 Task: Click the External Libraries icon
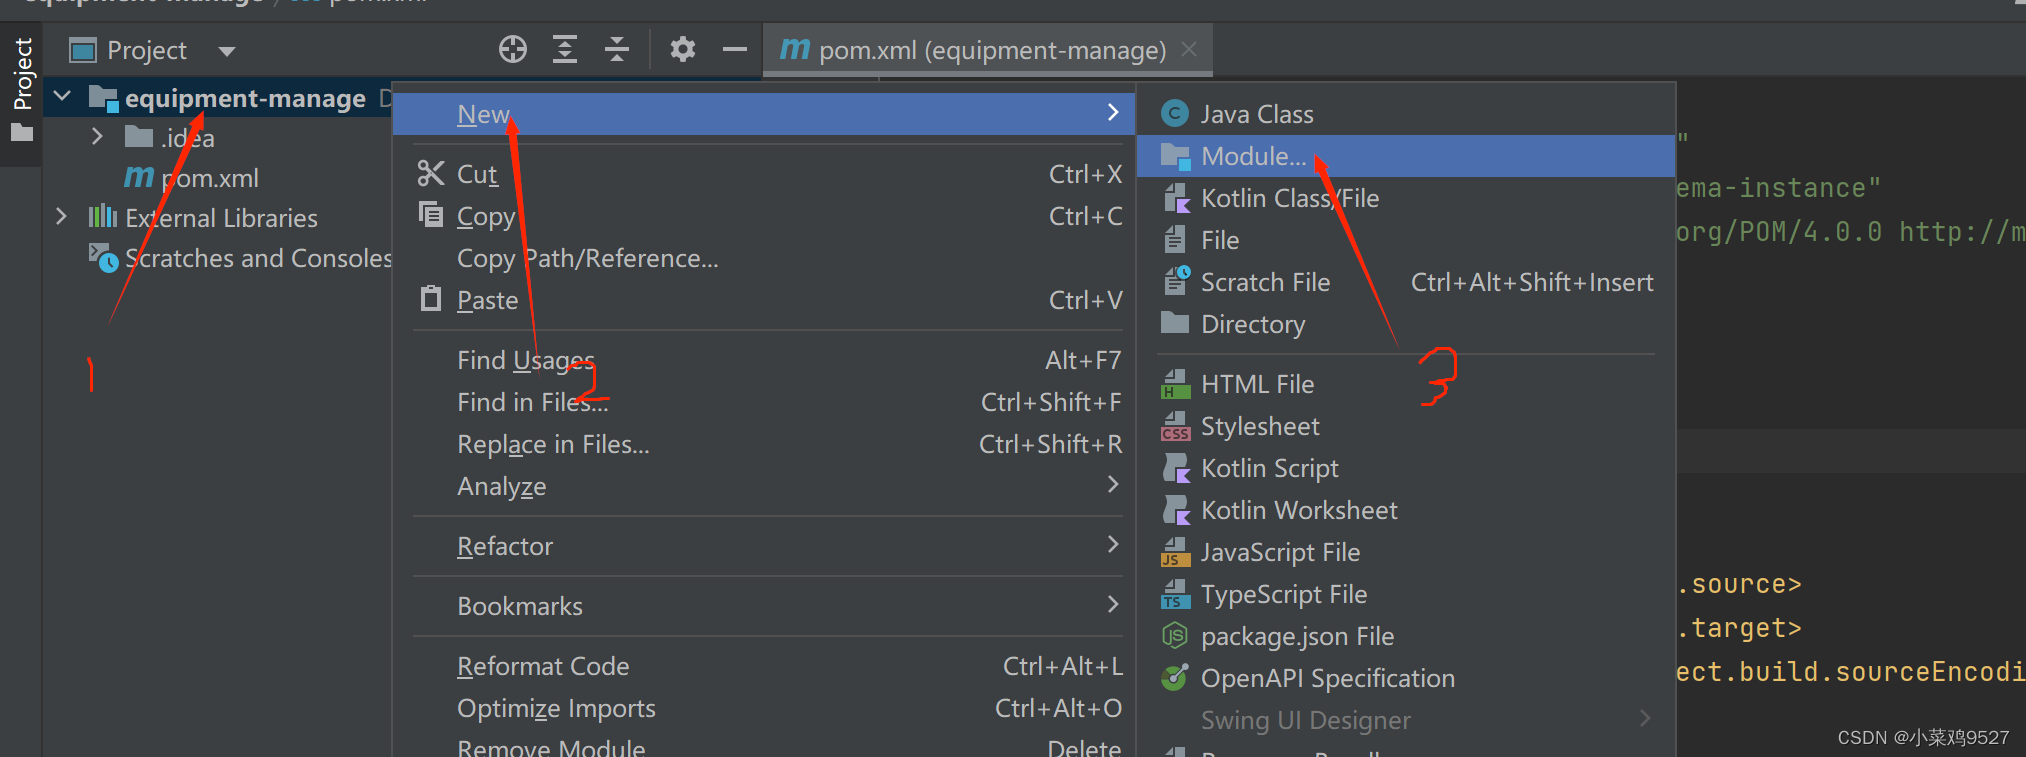point(103,217)
